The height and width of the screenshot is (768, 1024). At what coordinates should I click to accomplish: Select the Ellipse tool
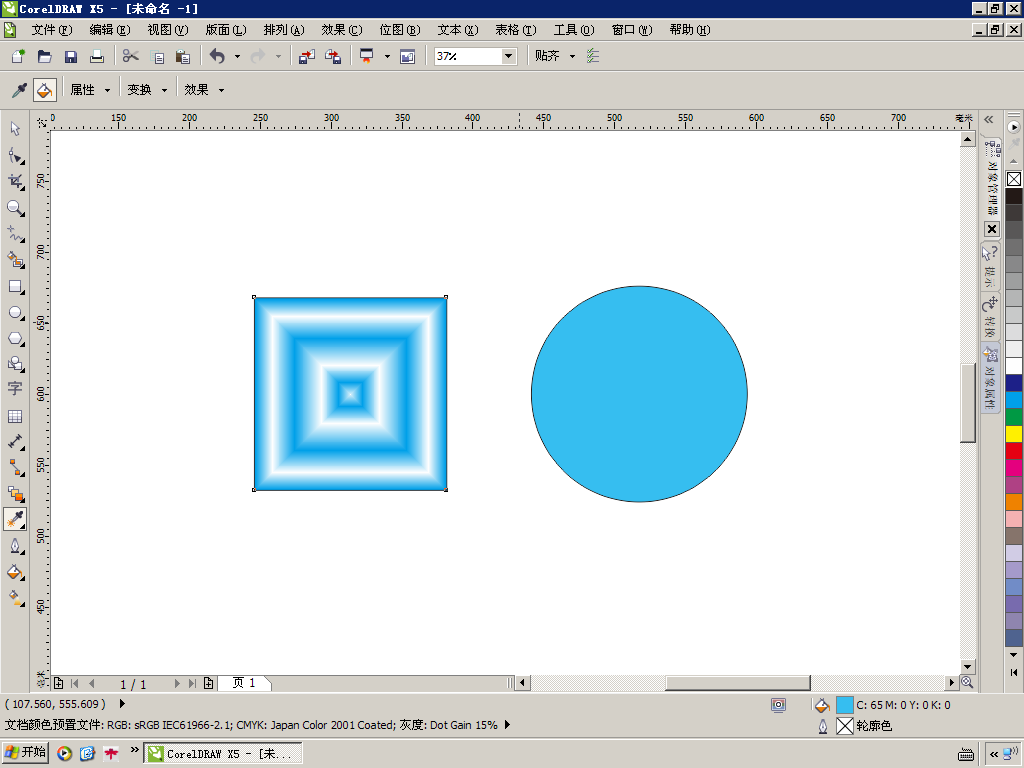[15, 312]
